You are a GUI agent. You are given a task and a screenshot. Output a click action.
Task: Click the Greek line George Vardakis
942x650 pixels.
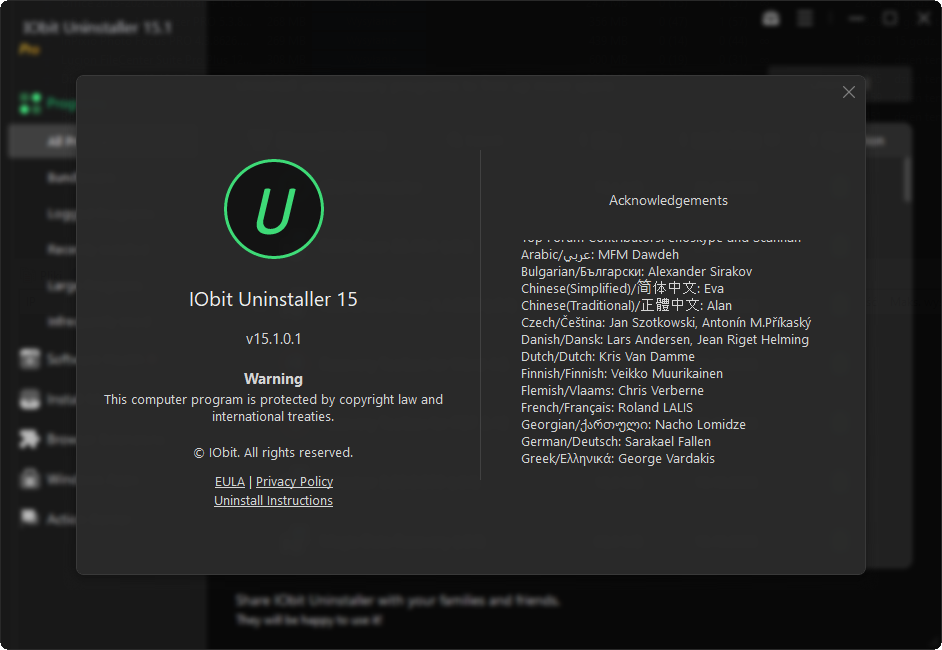pyautogui.click(x=618, y=458)
